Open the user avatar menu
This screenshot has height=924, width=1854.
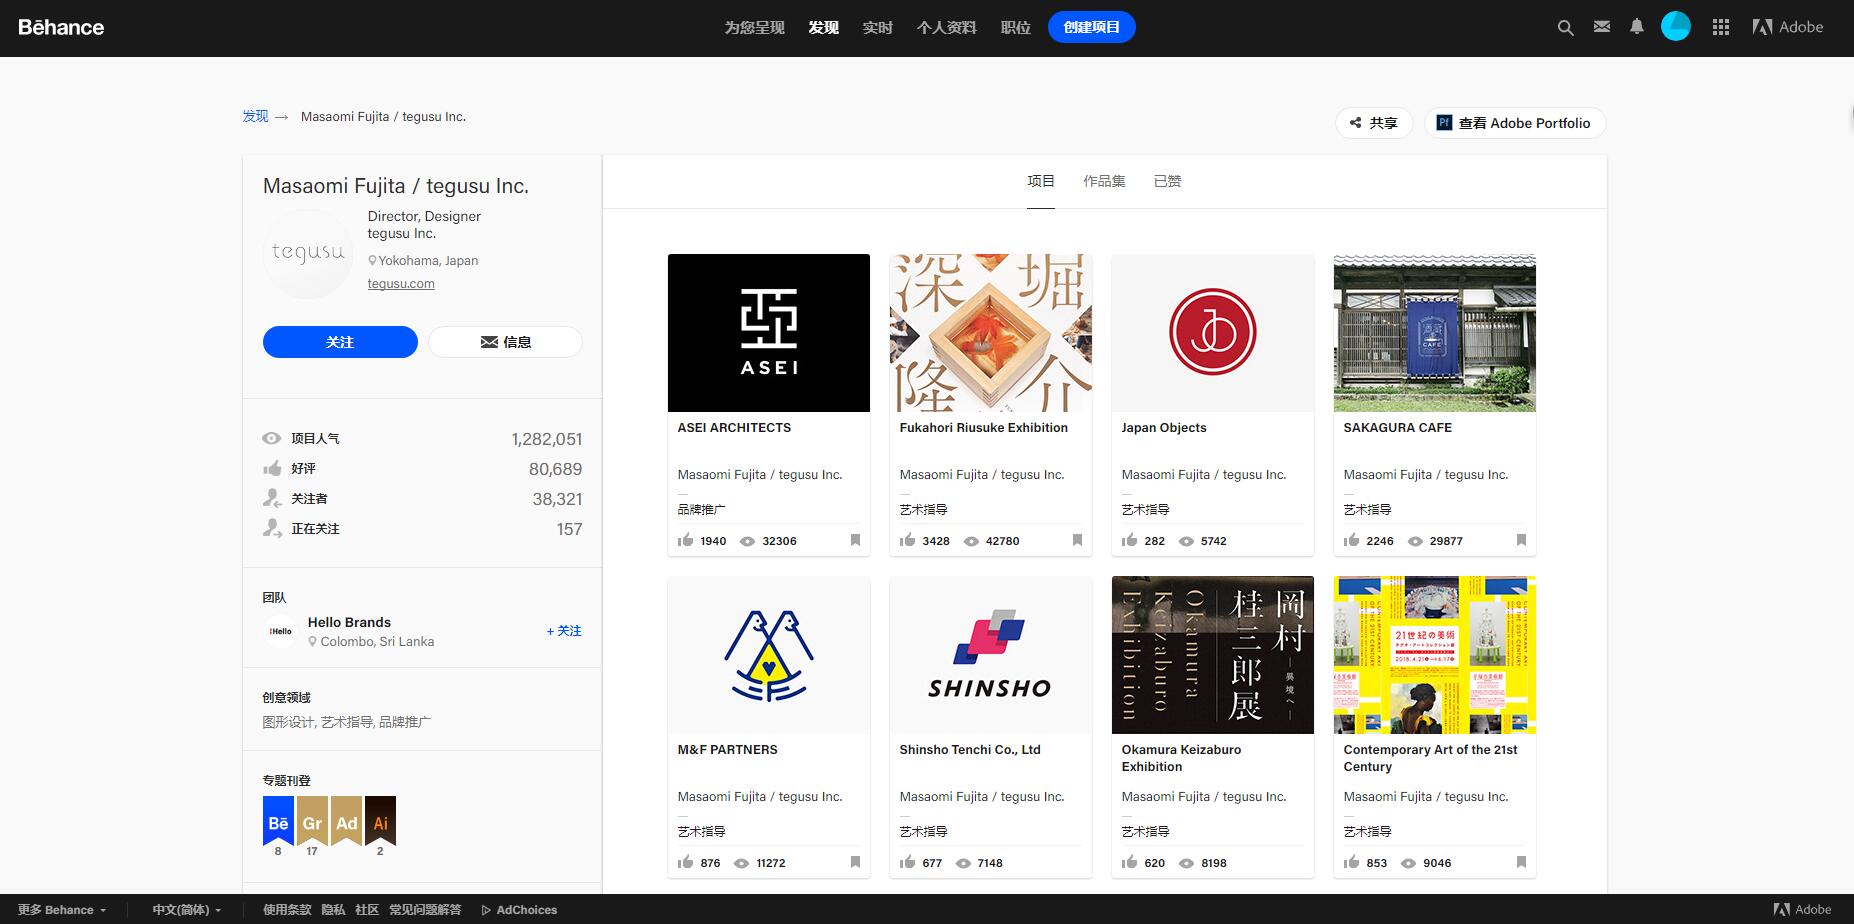click(1676, 27)
